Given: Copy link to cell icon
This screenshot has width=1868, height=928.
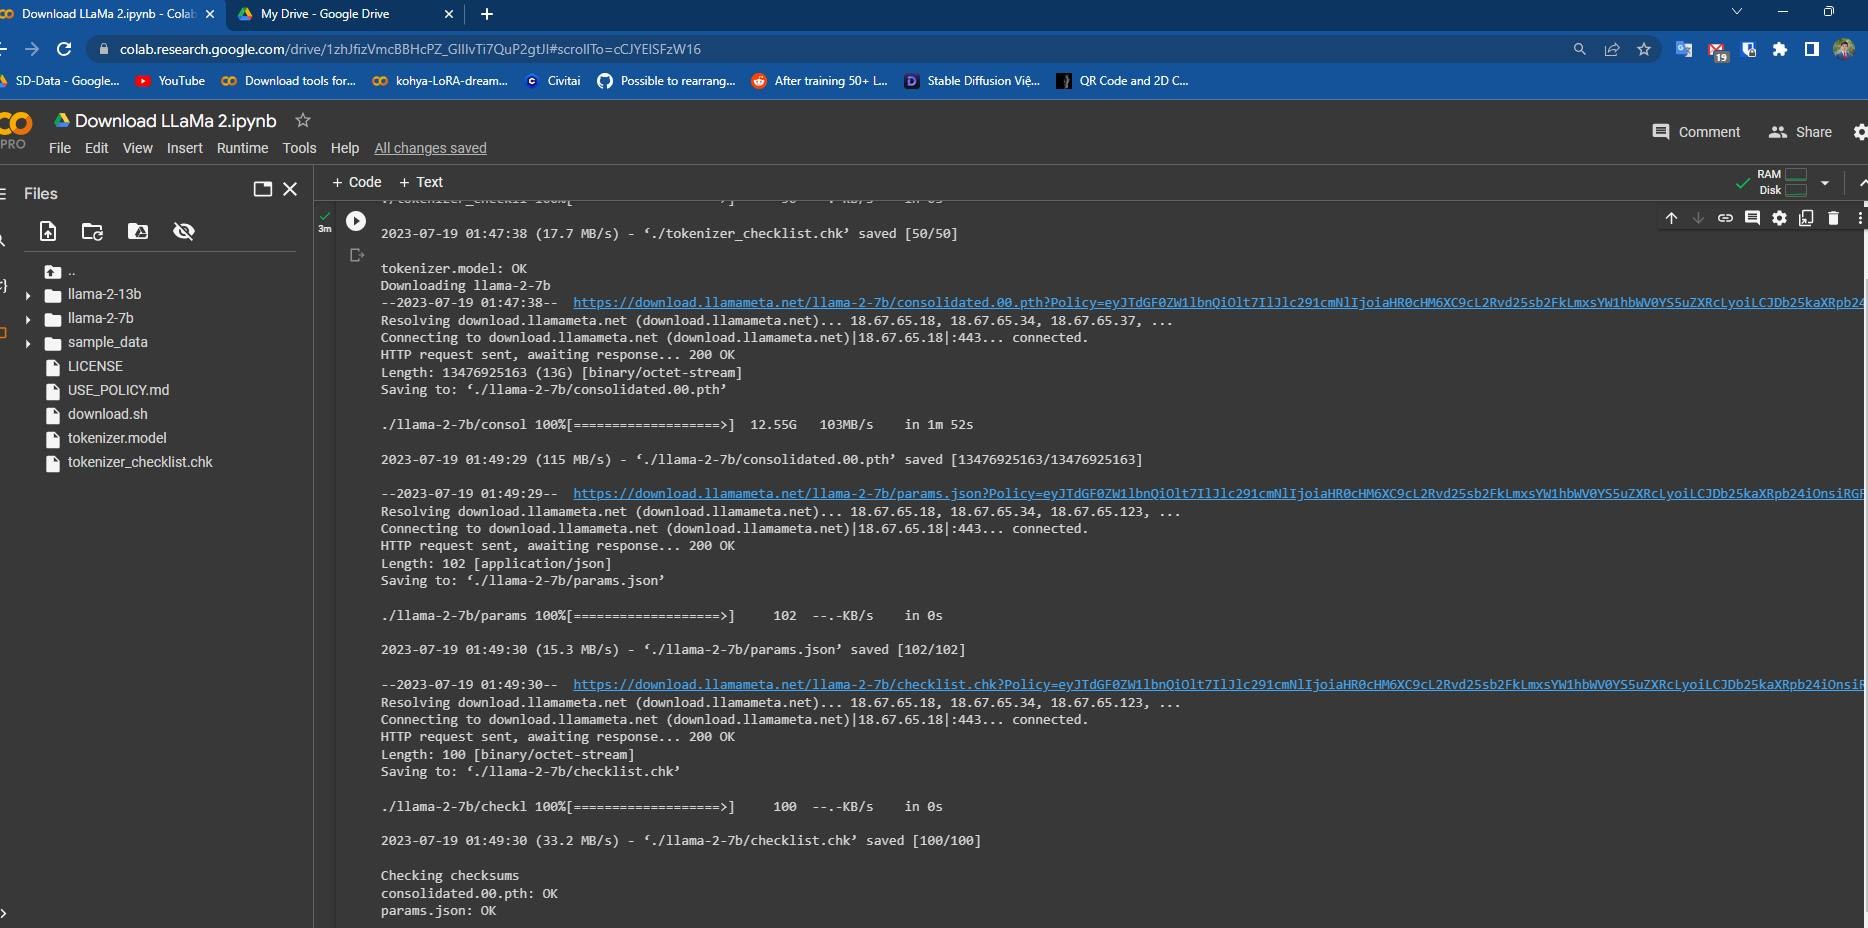Looking at the screenshot, I should tap(1725, 218).
